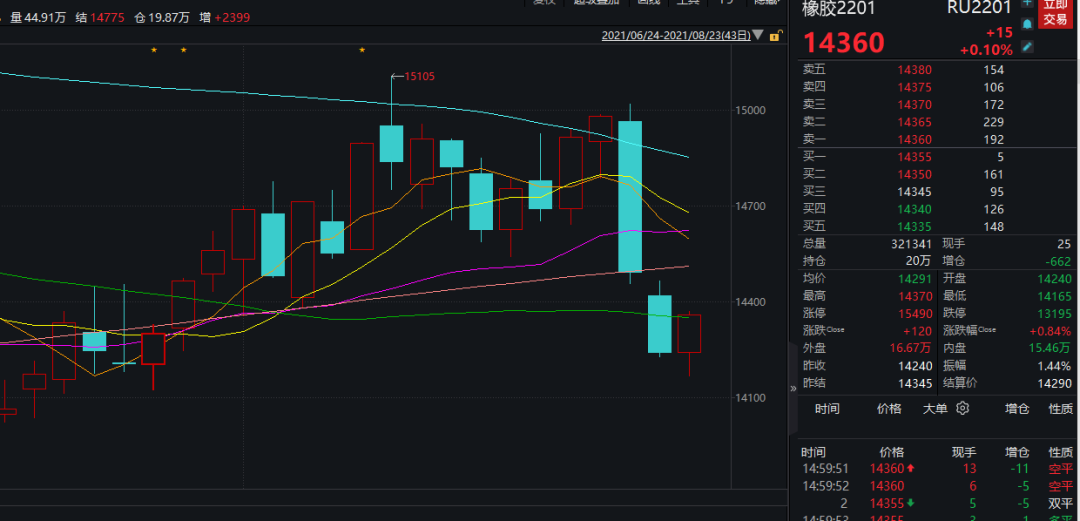Click the 内盘 value 15.46万
The image size is (1080, 521).
[1050, 349]
